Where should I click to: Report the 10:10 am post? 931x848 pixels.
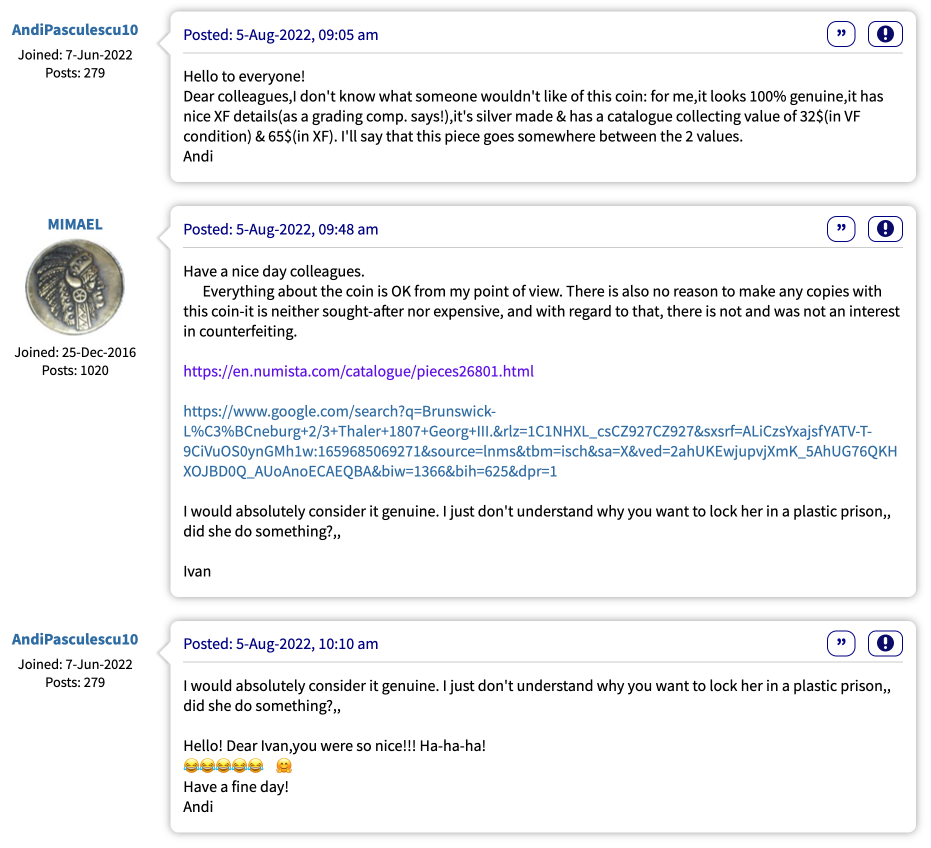(885, 643)
